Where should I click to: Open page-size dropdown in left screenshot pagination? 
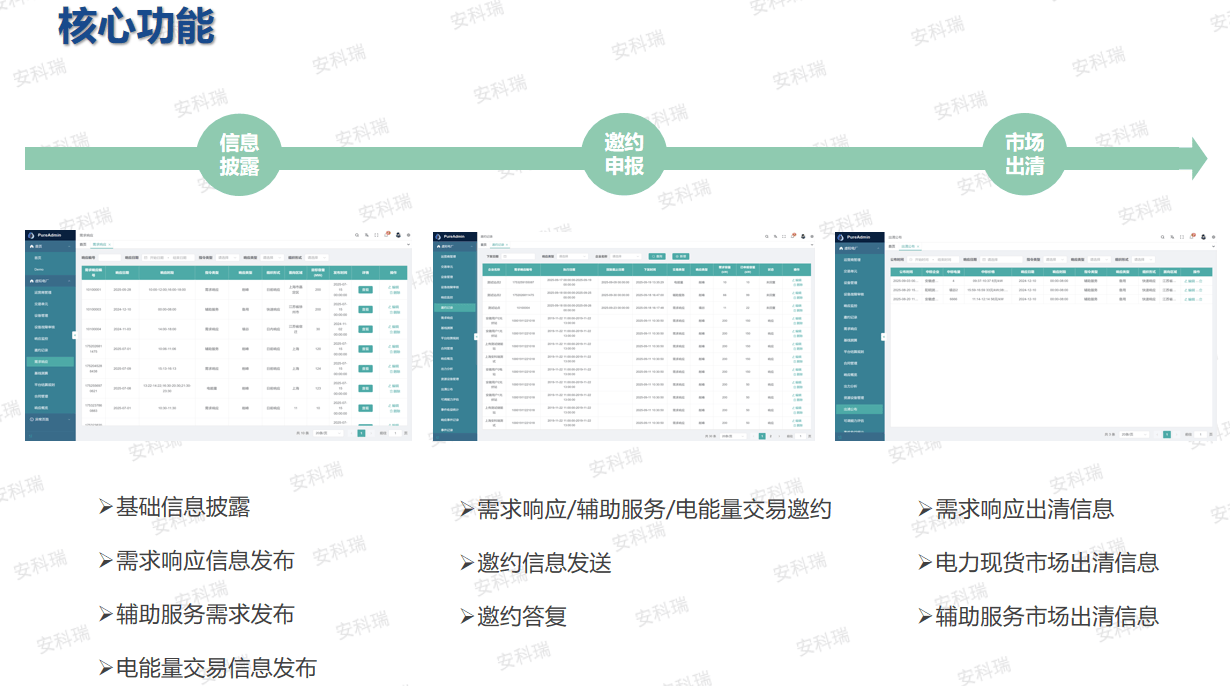pos(328,433)
